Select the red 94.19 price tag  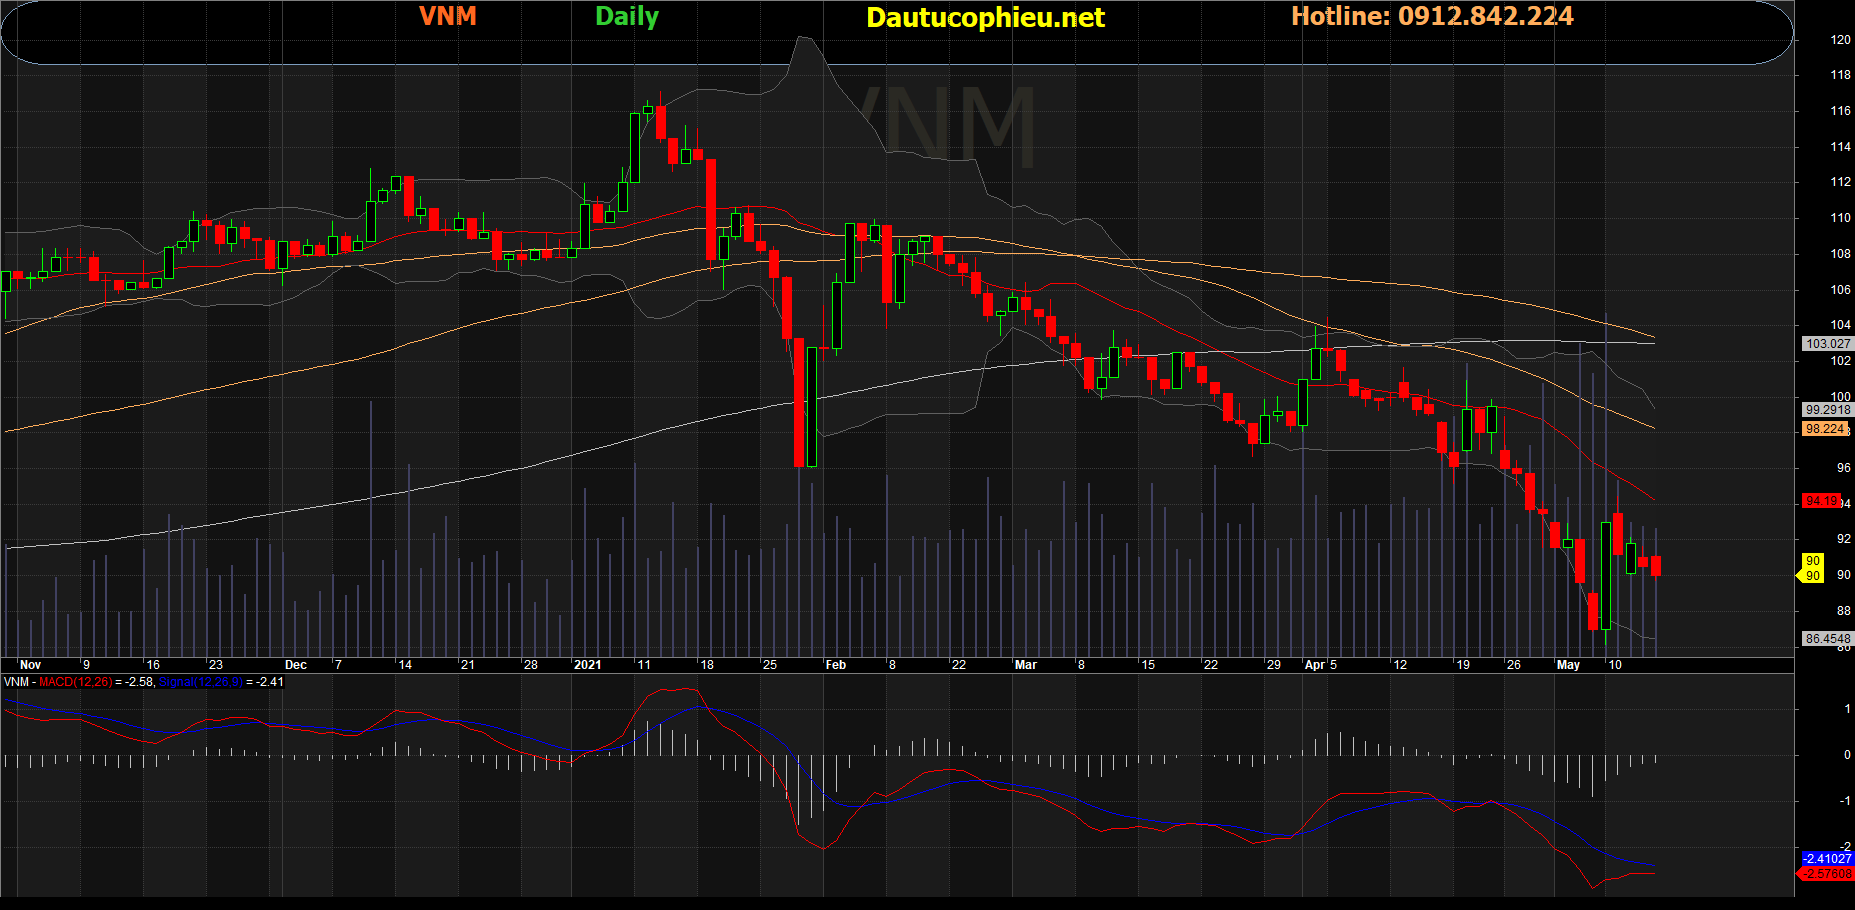pos(1821,501)
